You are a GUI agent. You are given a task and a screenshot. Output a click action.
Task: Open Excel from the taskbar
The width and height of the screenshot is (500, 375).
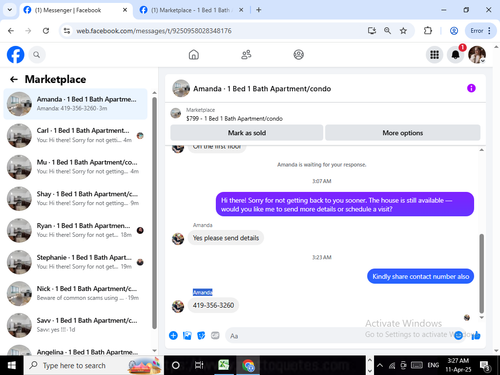click(224, 365)
